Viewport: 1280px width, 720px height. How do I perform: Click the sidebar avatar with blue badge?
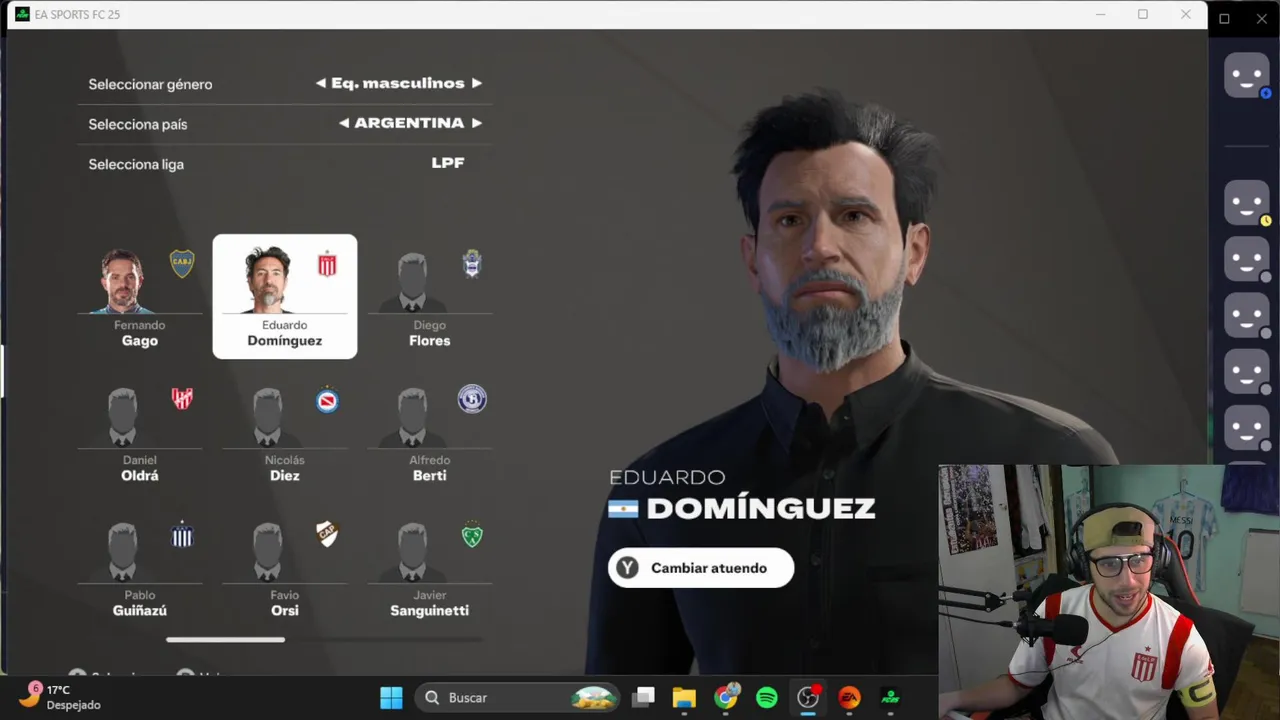tap(1247, 76)
